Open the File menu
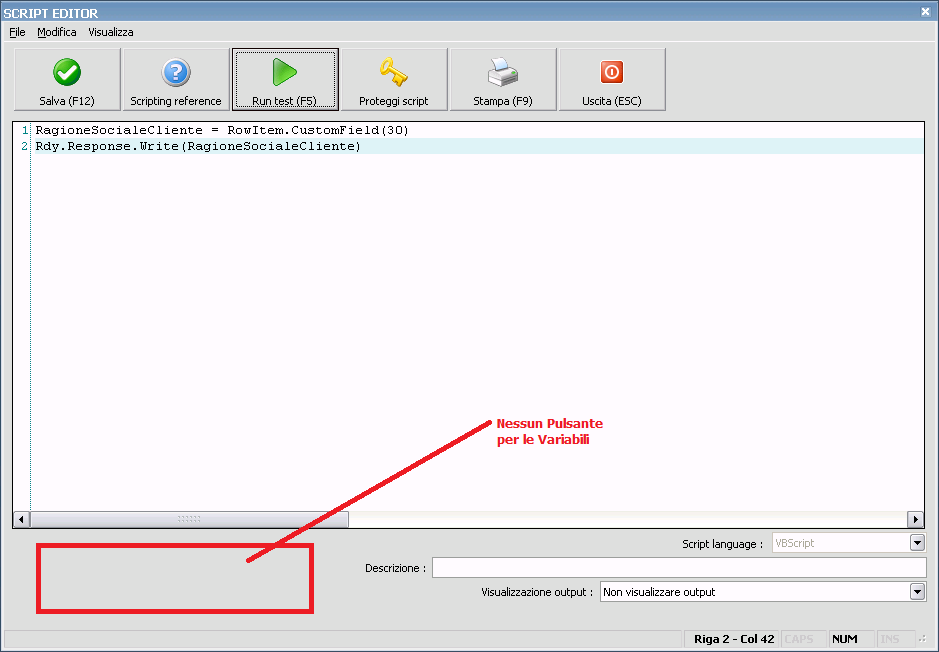 17,32
